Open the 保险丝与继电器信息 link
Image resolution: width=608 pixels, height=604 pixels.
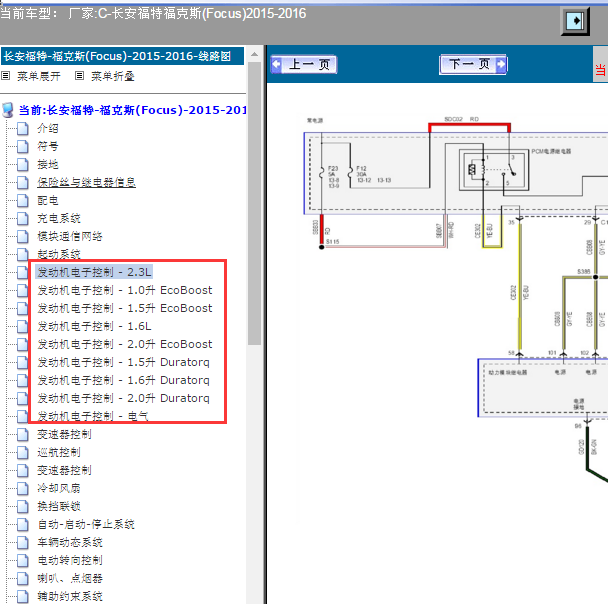86,182
